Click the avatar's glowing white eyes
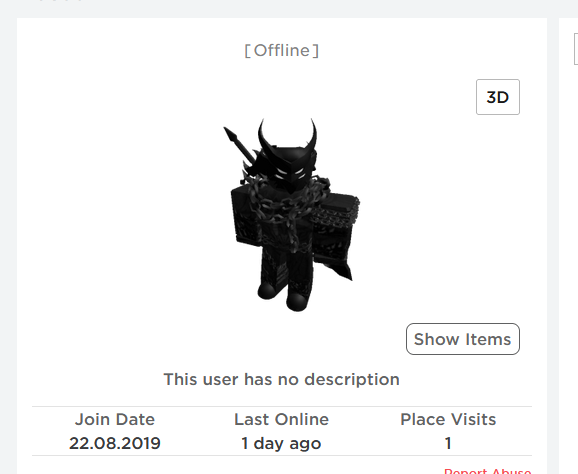Viewport: 578px width, 474px height. click(x=289, y=173)
